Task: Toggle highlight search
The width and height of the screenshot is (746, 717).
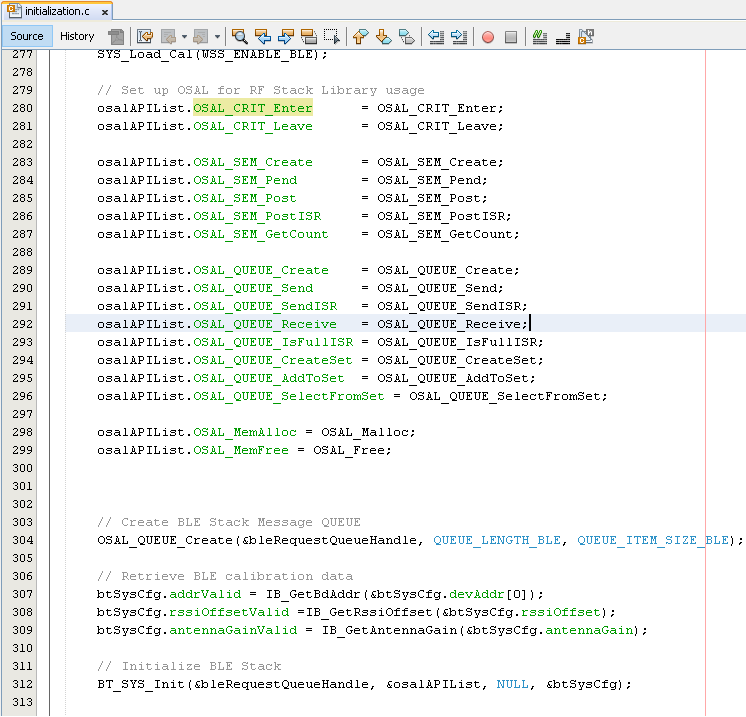Action: (x=308, y=37)
